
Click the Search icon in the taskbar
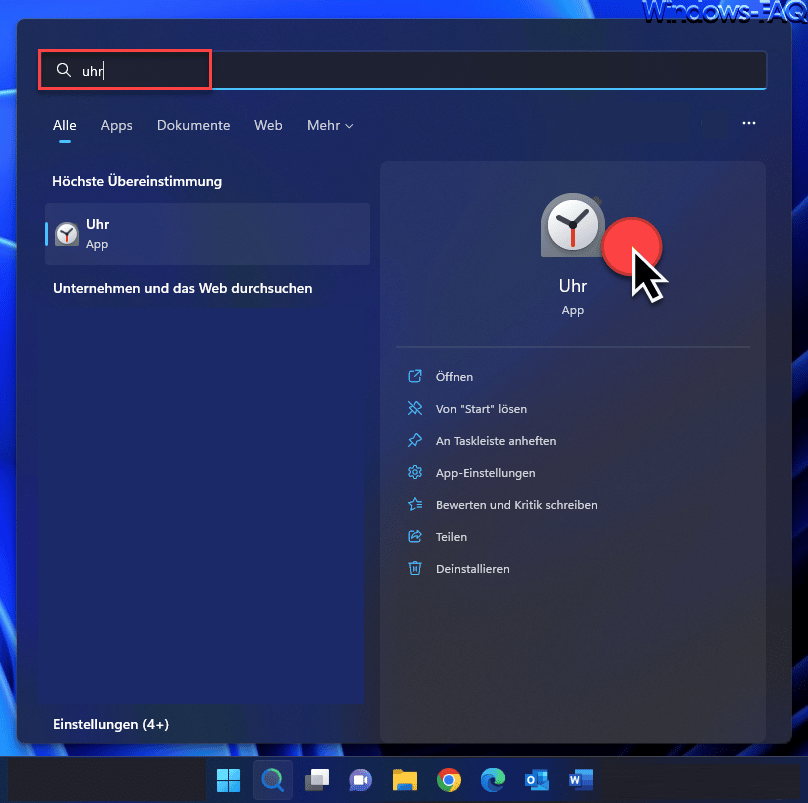[273, 780]
